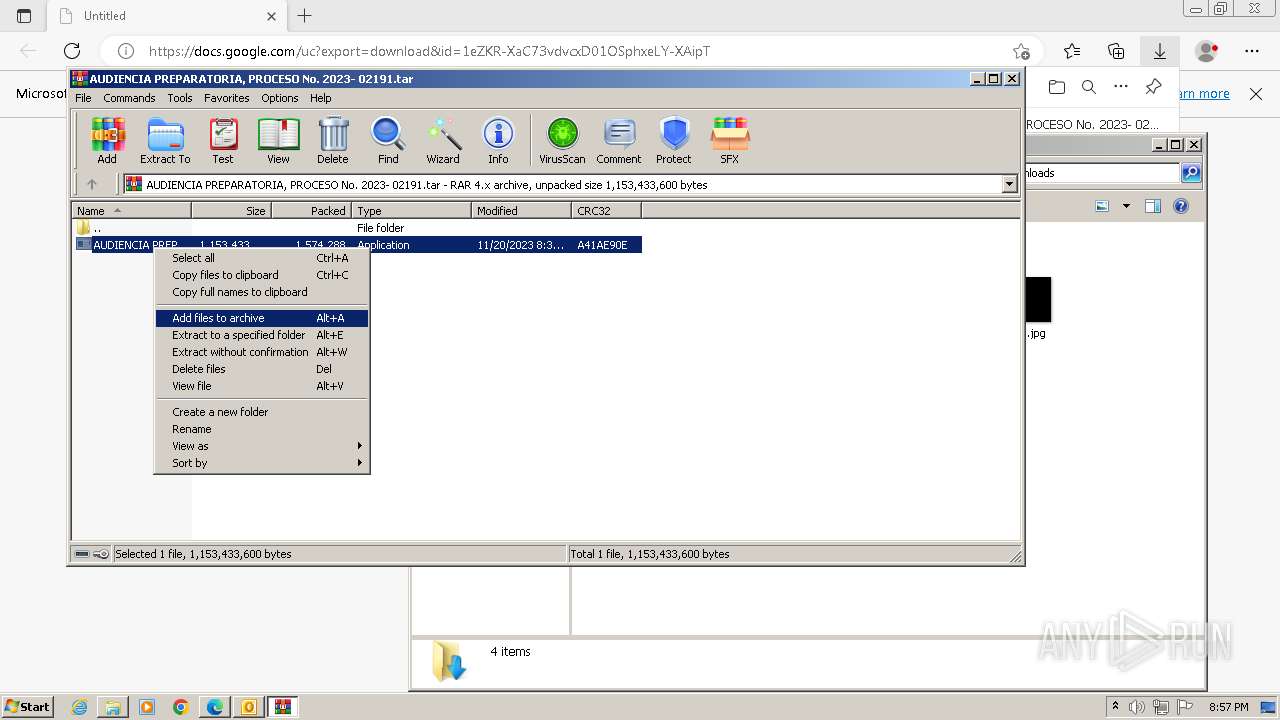The width and height of the screenshot is (1280, 720).
Task: Sort by the Packed column header
Action: (311, 211)
